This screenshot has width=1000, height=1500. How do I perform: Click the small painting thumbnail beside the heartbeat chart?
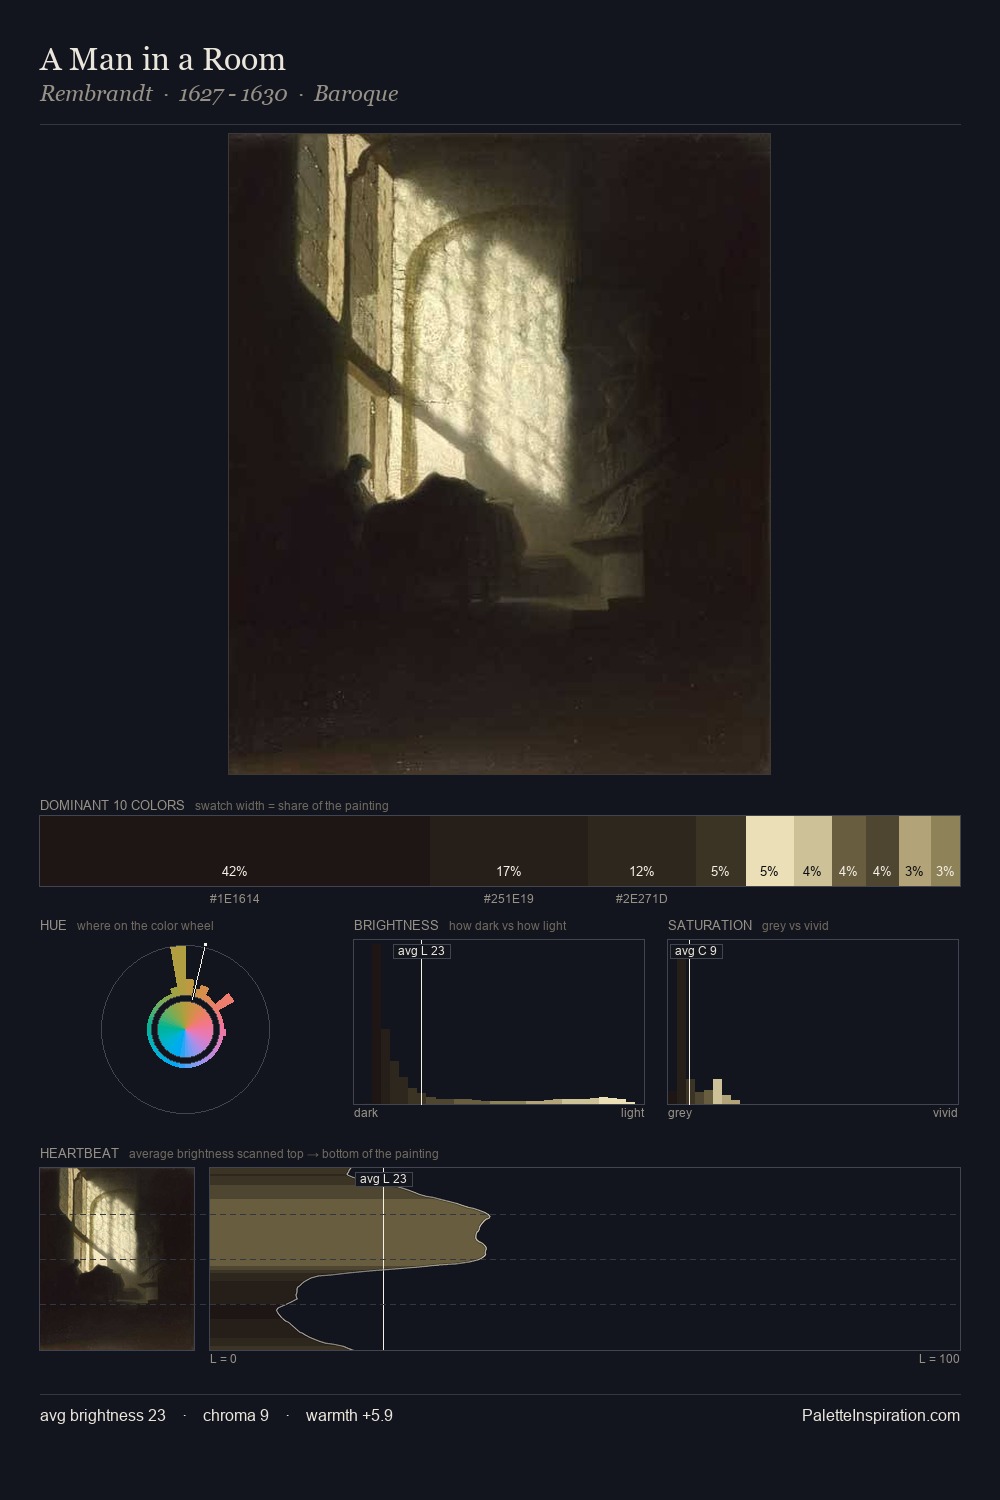tap(117, 1259)
